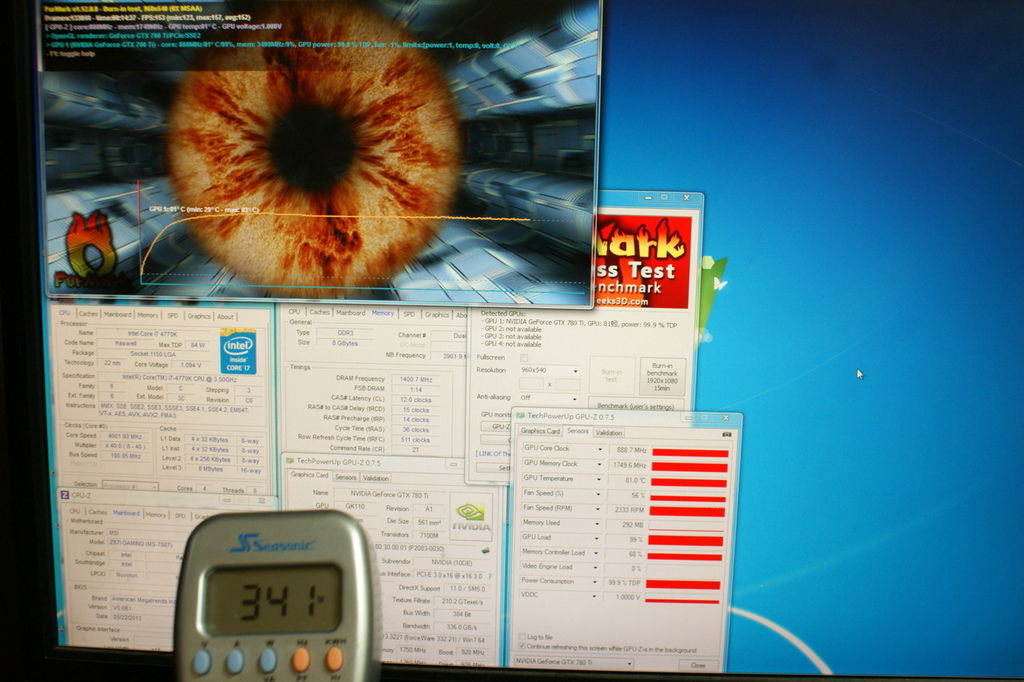Open the GPU Temperature sensor dropdown
1024x682 pixels.
pos(598,479)
